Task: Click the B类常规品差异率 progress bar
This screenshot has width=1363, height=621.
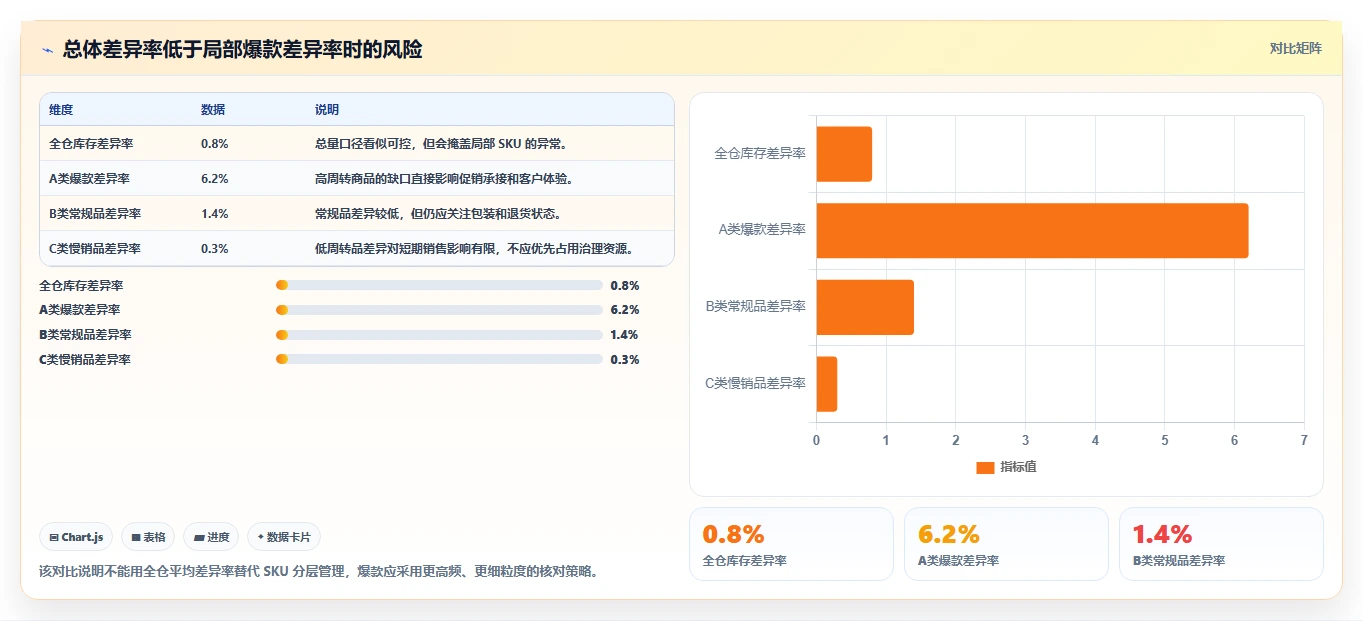Action: [439, 335]
